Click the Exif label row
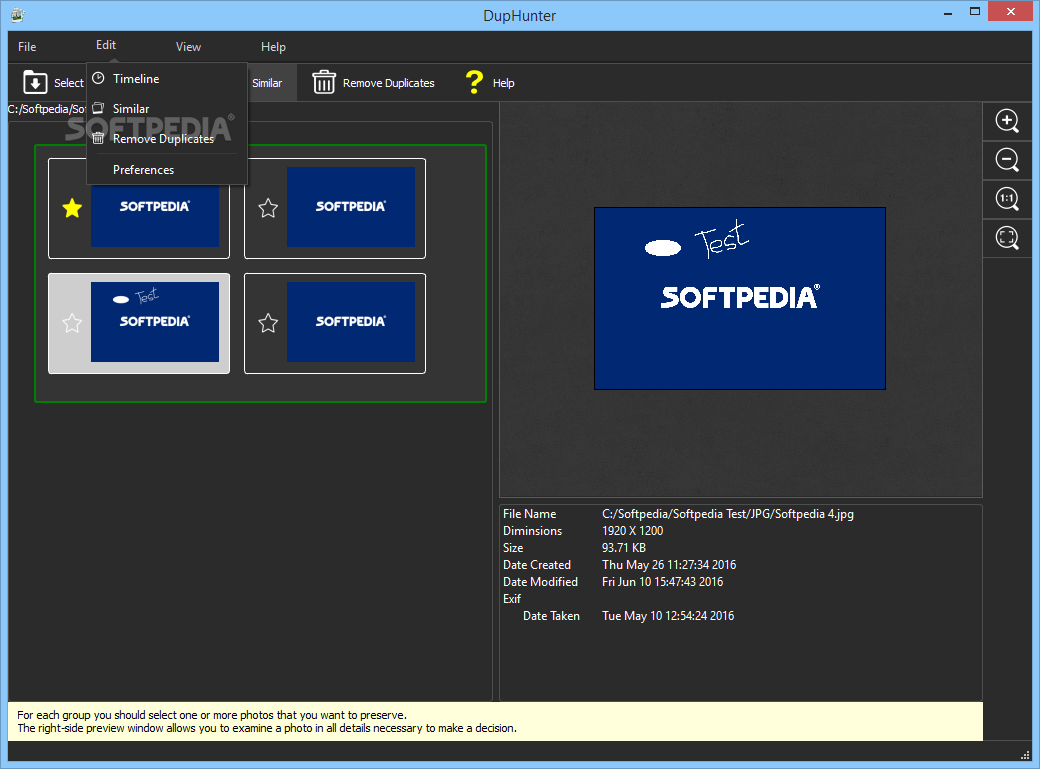 coord(512,598)
